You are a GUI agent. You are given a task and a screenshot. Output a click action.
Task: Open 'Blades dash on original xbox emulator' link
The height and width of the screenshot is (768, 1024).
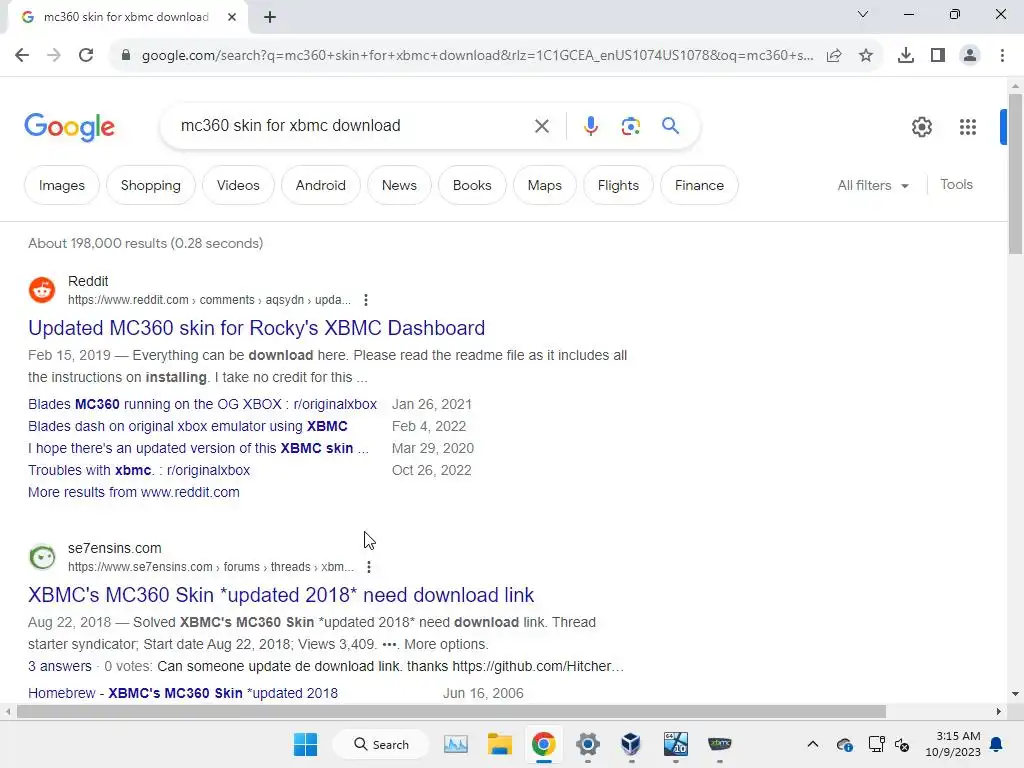[187, 426]
